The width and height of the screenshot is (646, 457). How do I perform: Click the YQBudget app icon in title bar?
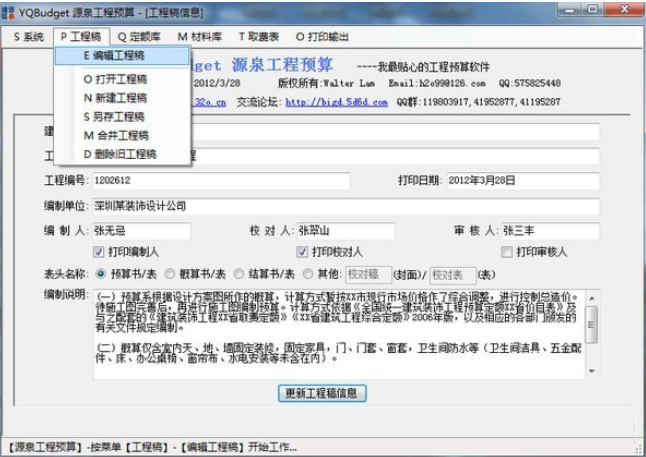(x=8, y=13)
